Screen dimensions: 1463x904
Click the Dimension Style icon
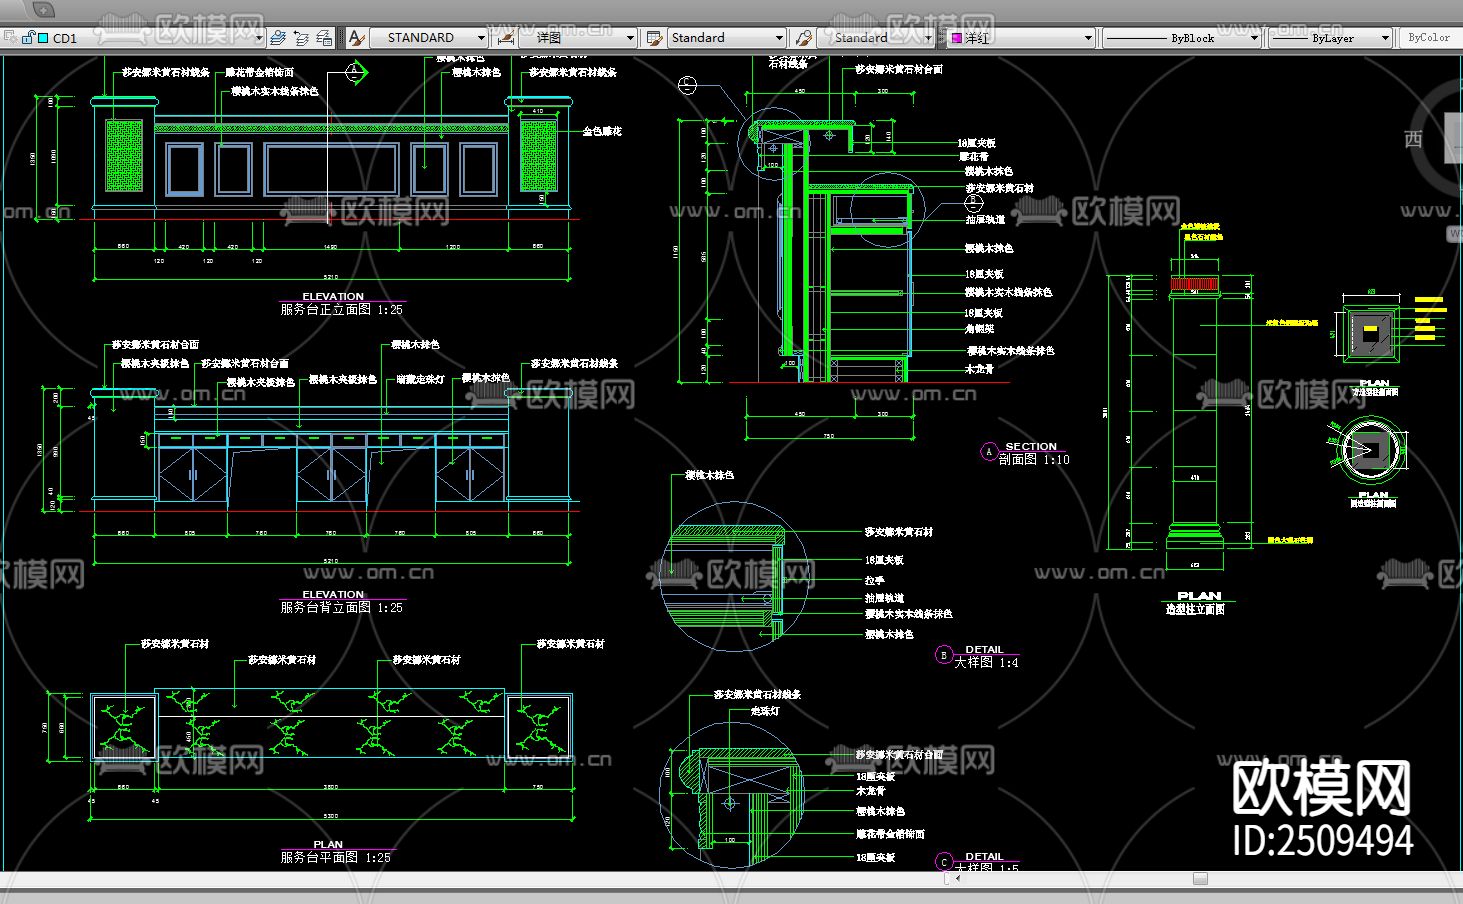coord(506,38)
